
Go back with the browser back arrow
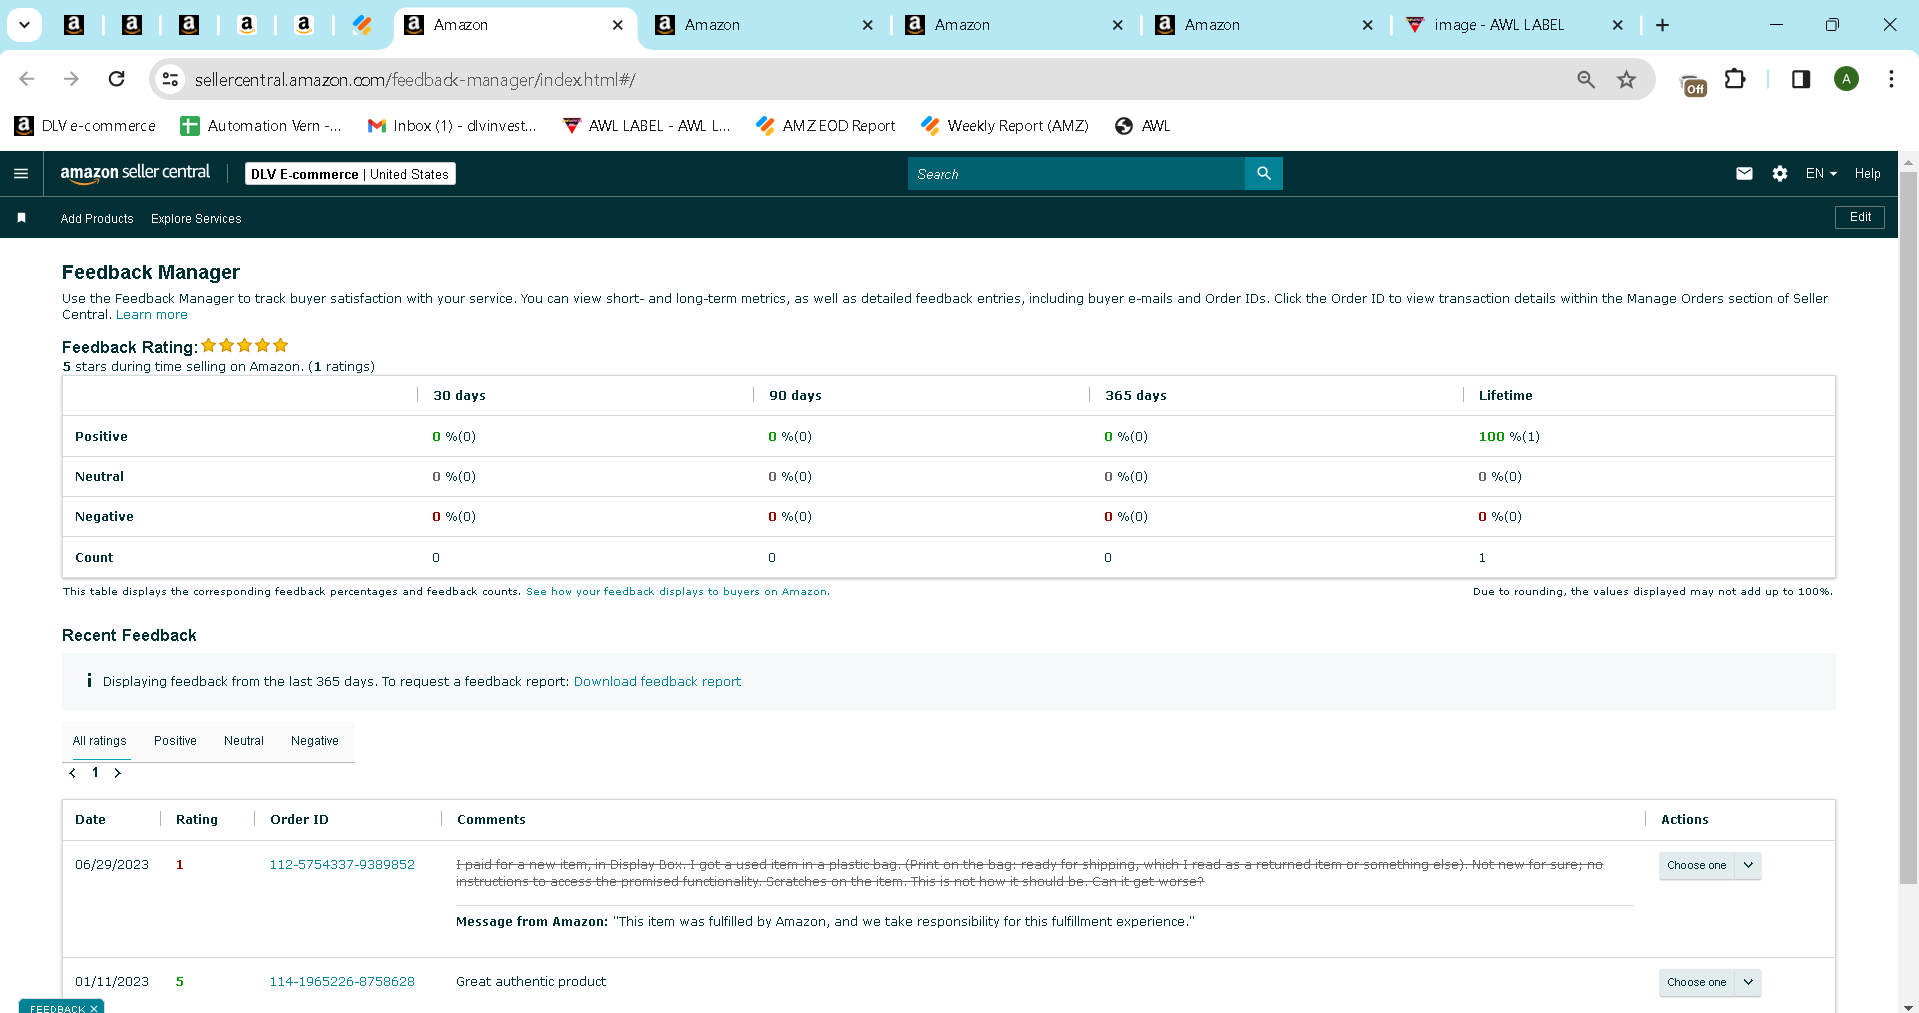click(x=27, y=79)
